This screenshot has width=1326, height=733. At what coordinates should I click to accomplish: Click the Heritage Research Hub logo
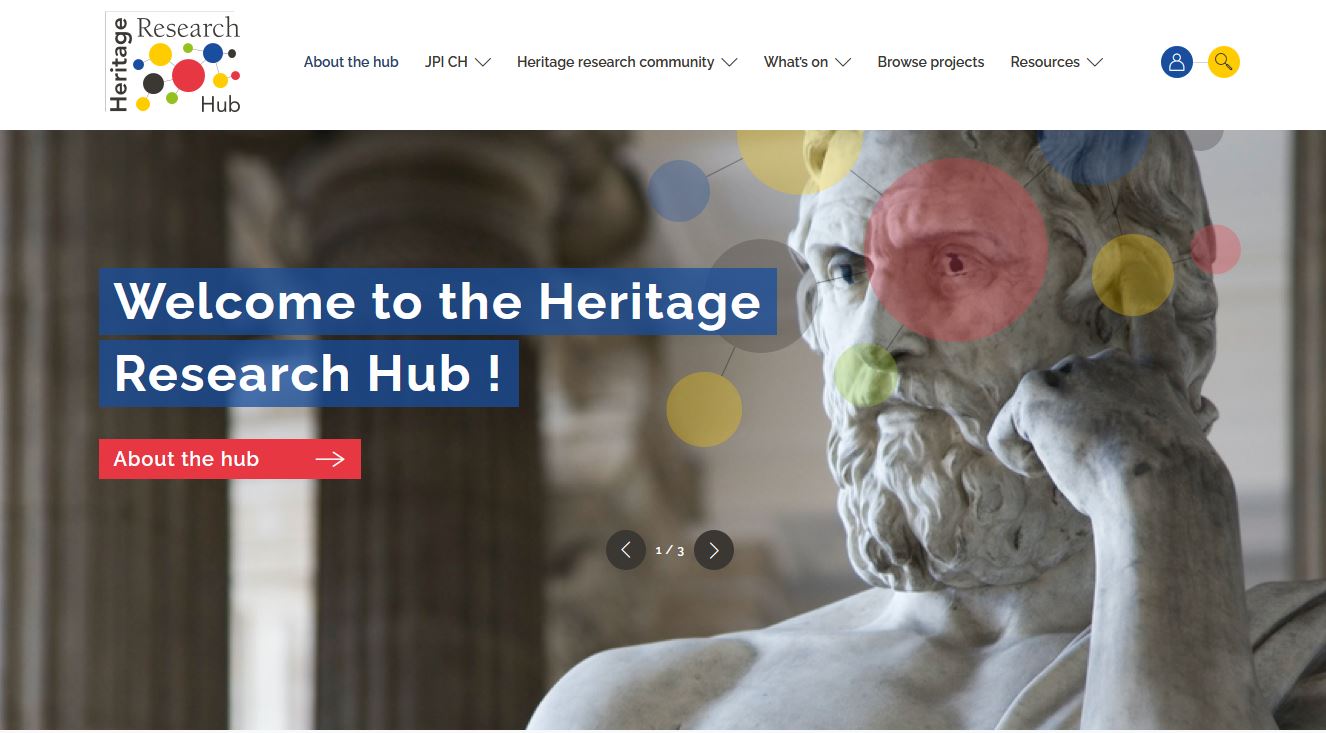click(x=174, y=62)
